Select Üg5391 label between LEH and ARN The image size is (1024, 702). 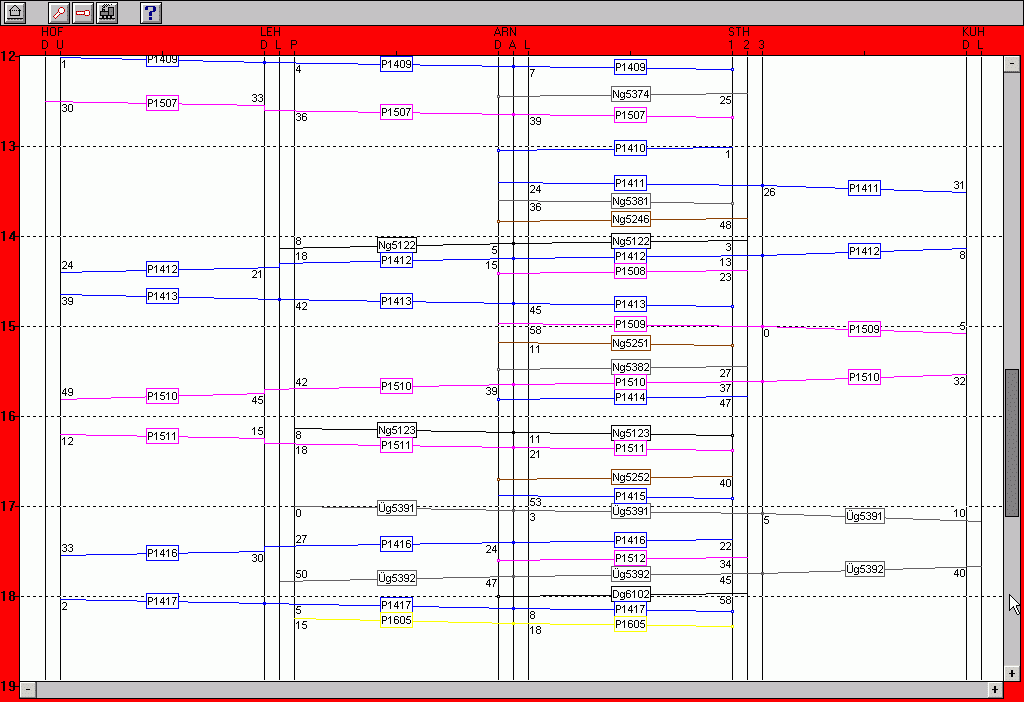point(396,508)
